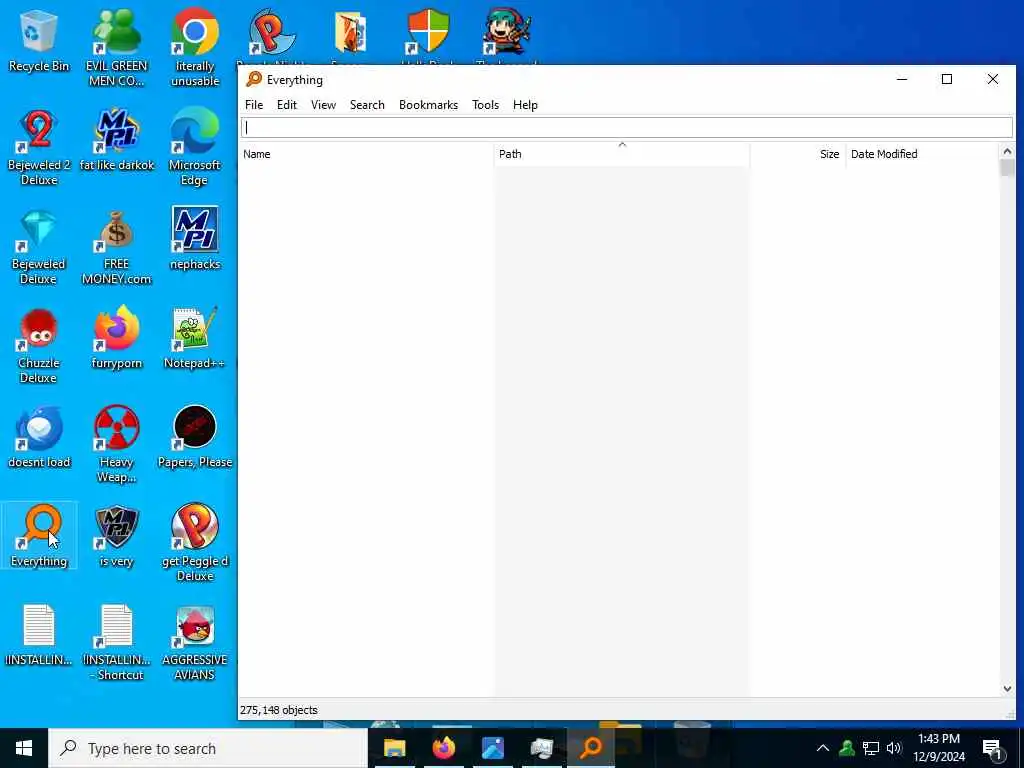
Task: Click Type here to search box
Action: point(208,748)
